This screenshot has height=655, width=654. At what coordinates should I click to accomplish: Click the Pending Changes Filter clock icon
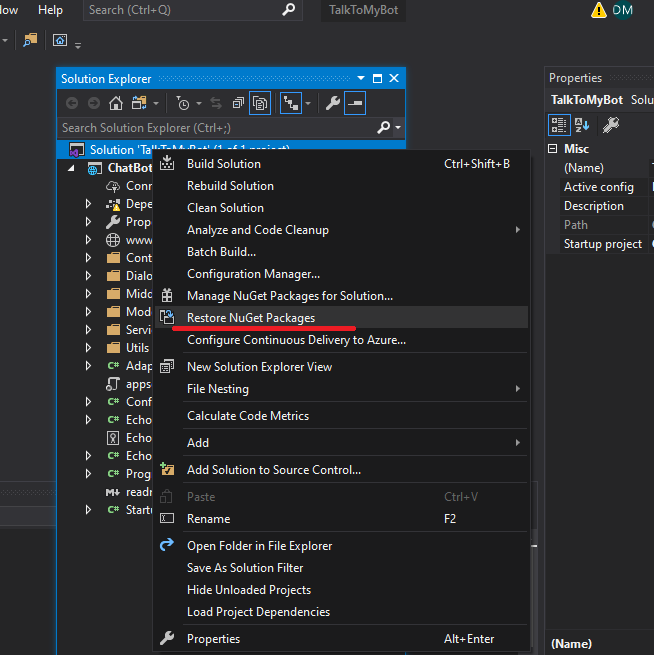pyautogui.click(x=183, y=103)
